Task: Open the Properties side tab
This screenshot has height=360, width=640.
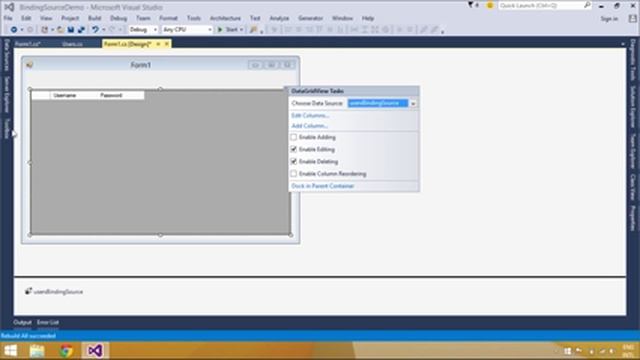Action: pos(633,218)
